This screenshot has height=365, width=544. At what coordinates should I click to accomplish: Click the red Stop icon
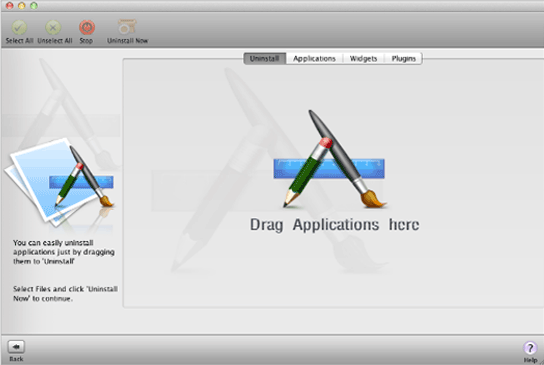[87, 27]
